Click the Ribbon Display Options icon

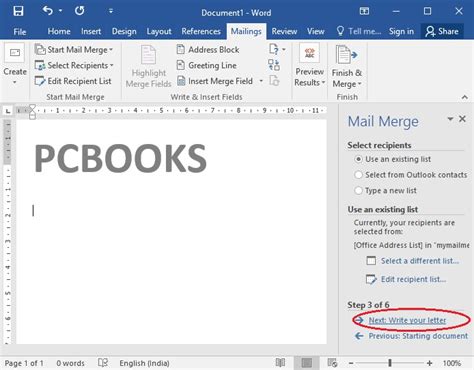tap(364, 11)
